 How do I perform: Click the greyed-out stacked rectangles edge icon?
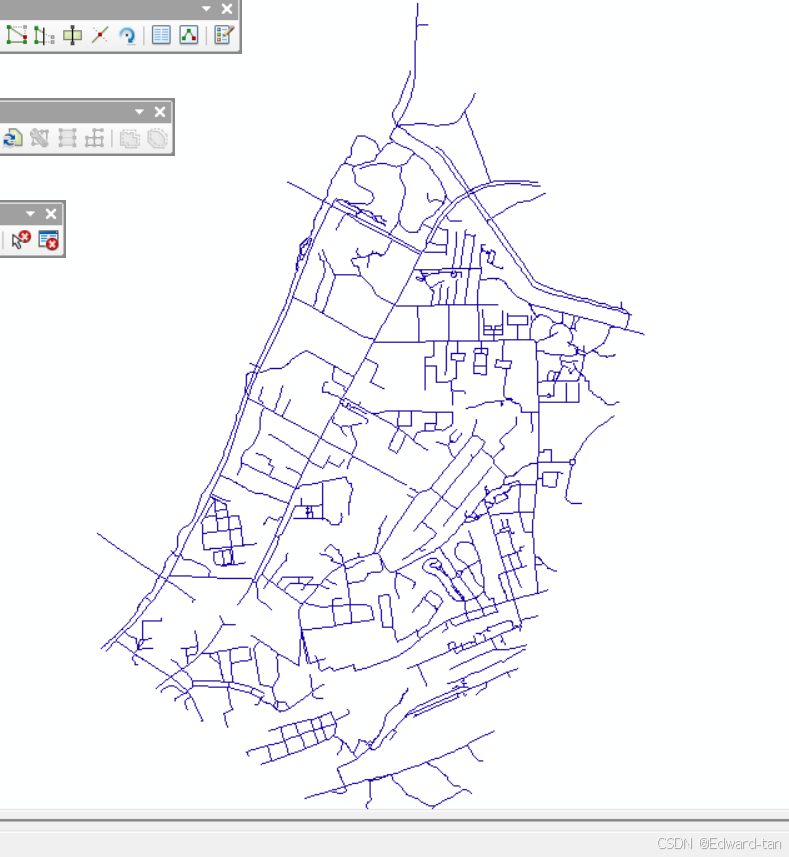[x=67, y=138]
